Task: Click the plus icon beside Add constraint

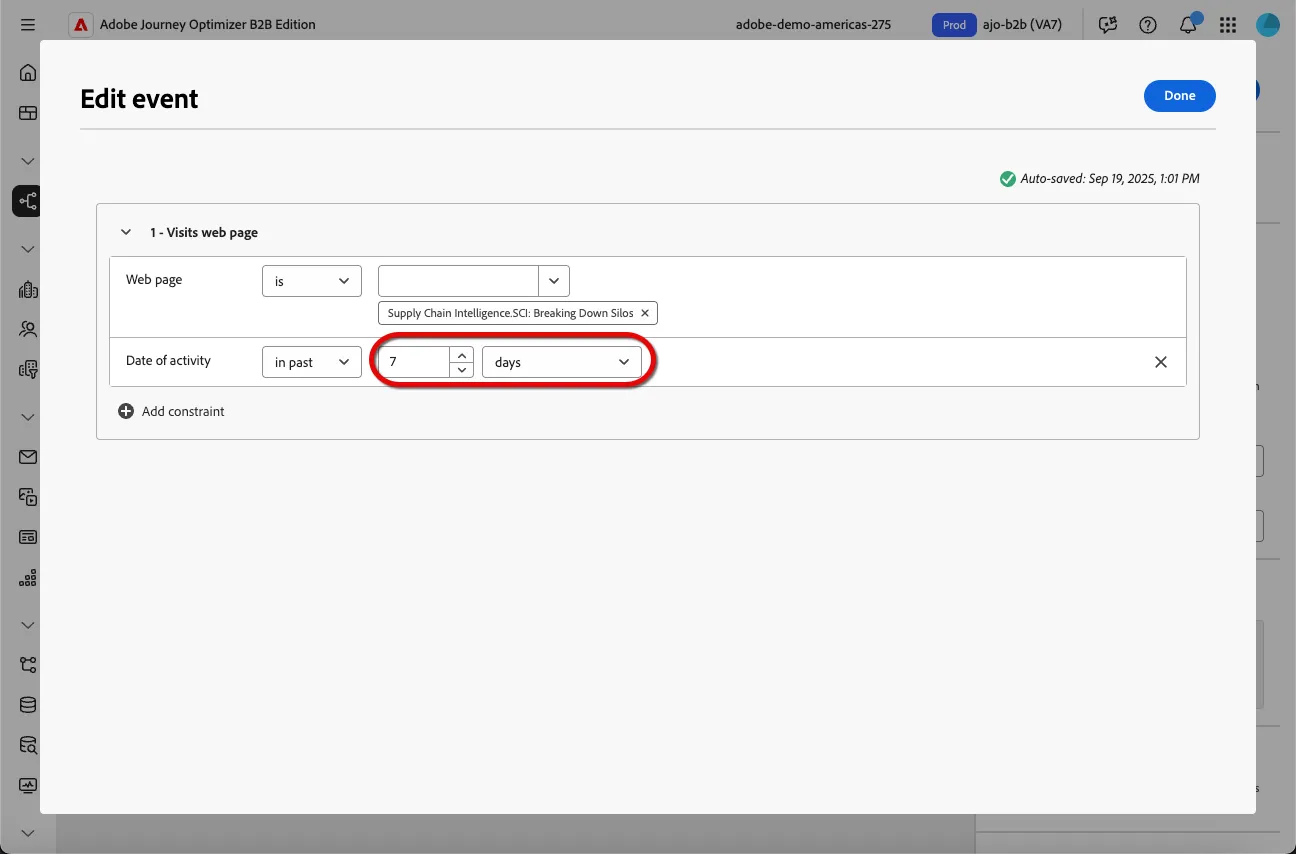Action: point(126,411)
